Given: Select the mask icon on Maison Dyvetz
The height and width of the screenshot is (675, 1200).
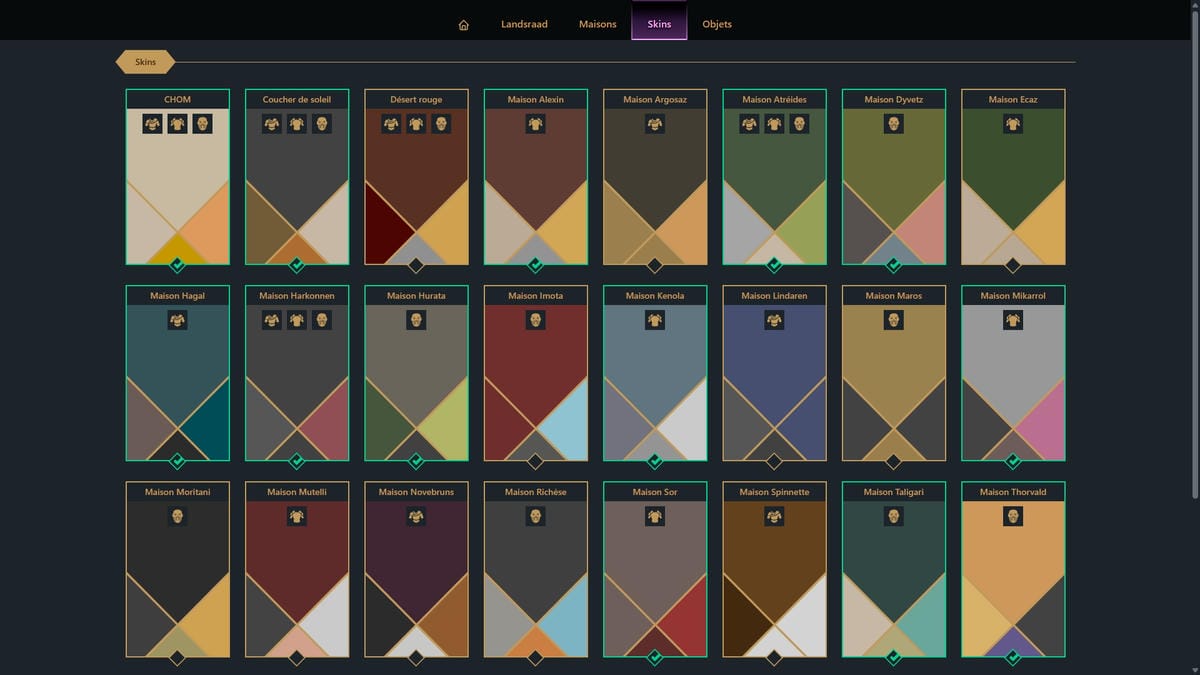Looking at the screenshot, I should click(894, 124).
